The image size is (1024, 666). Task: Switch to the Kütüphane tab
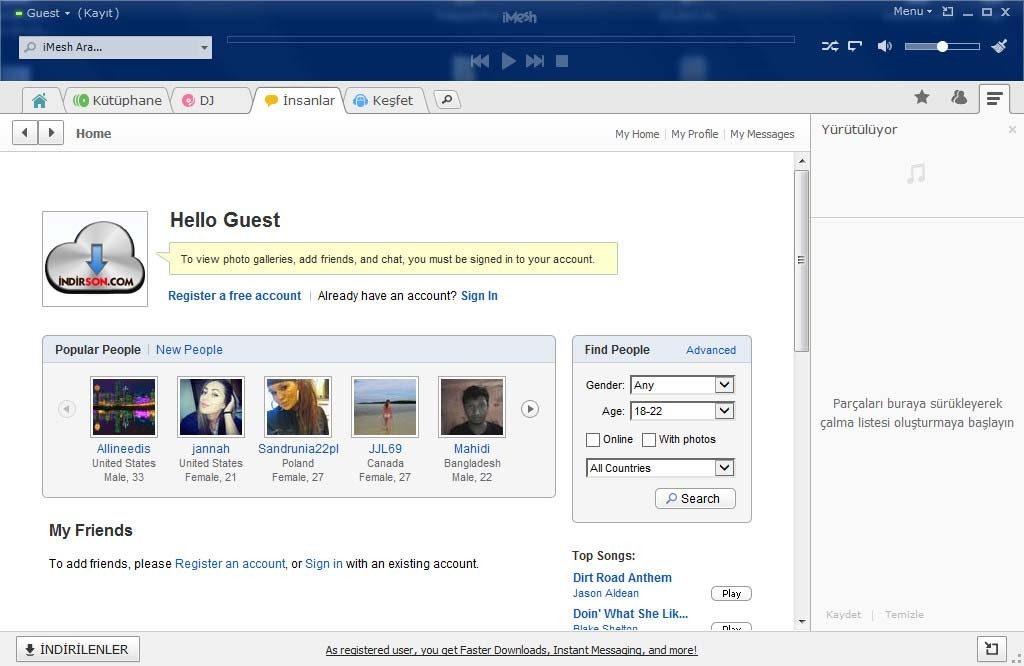118,101
